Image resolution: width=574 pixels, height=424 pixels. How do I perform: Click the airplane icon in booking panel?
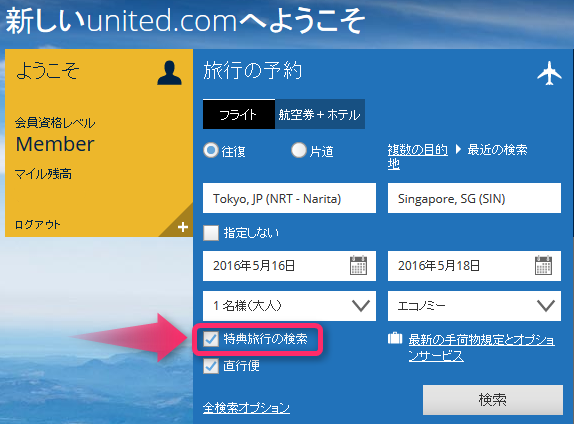[x=549, y=73]
